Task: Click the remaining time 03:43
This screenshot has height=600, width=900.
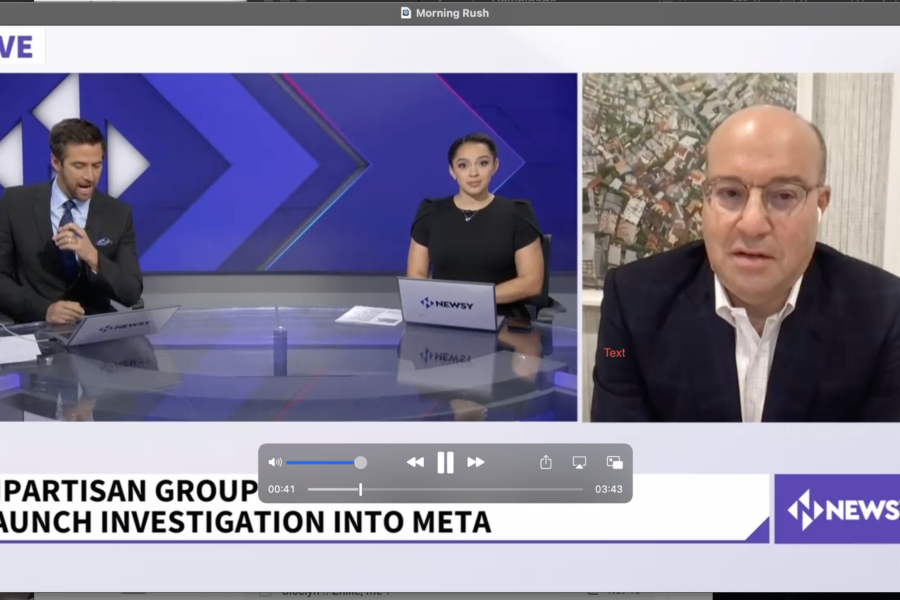Action: [608, 489]
